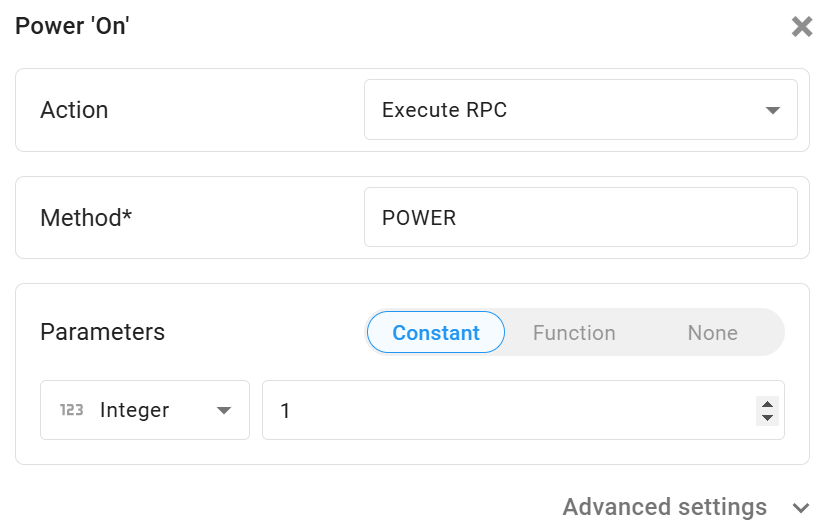This screenshot has height=529, width=819.
Task: Open the Integer value type dropdown
Action: point(144,410)
